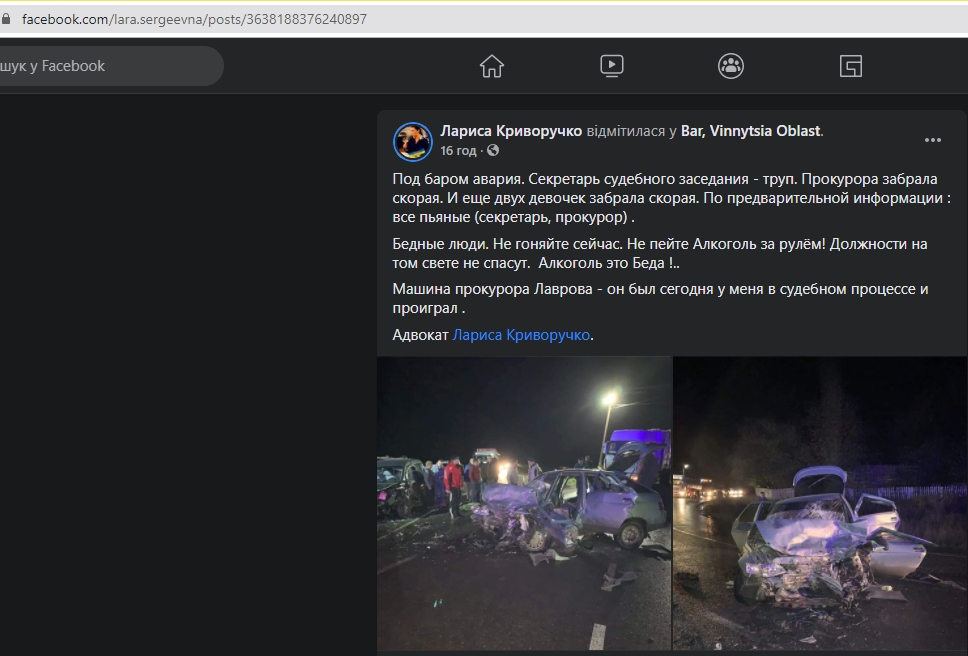Open the post options three-dot menu

click(933, 140)
